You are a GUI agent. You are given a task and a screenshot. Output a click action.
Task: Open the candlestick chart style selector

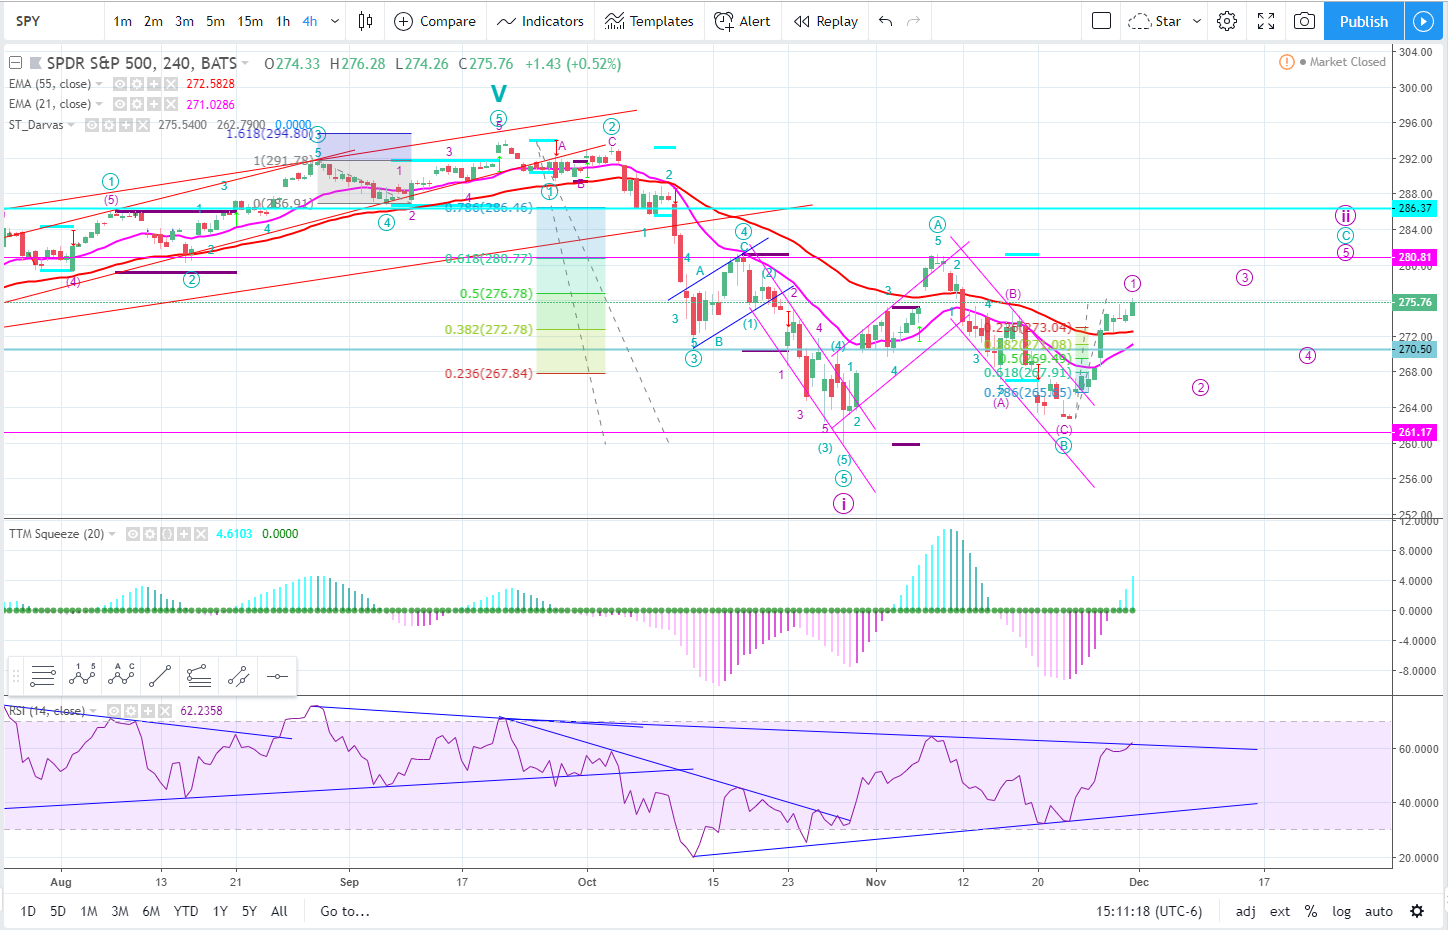point(366,21)
